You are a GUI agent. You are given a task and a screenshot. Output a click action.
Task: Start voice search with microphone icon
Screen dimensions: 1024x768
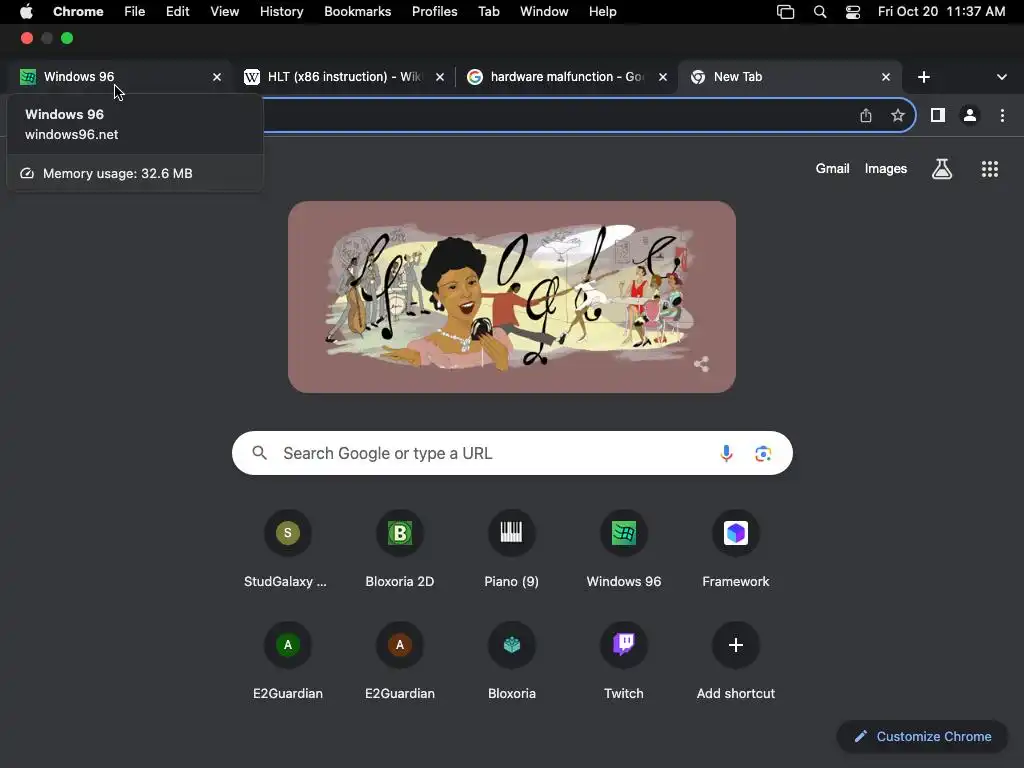tap(726, 453)
